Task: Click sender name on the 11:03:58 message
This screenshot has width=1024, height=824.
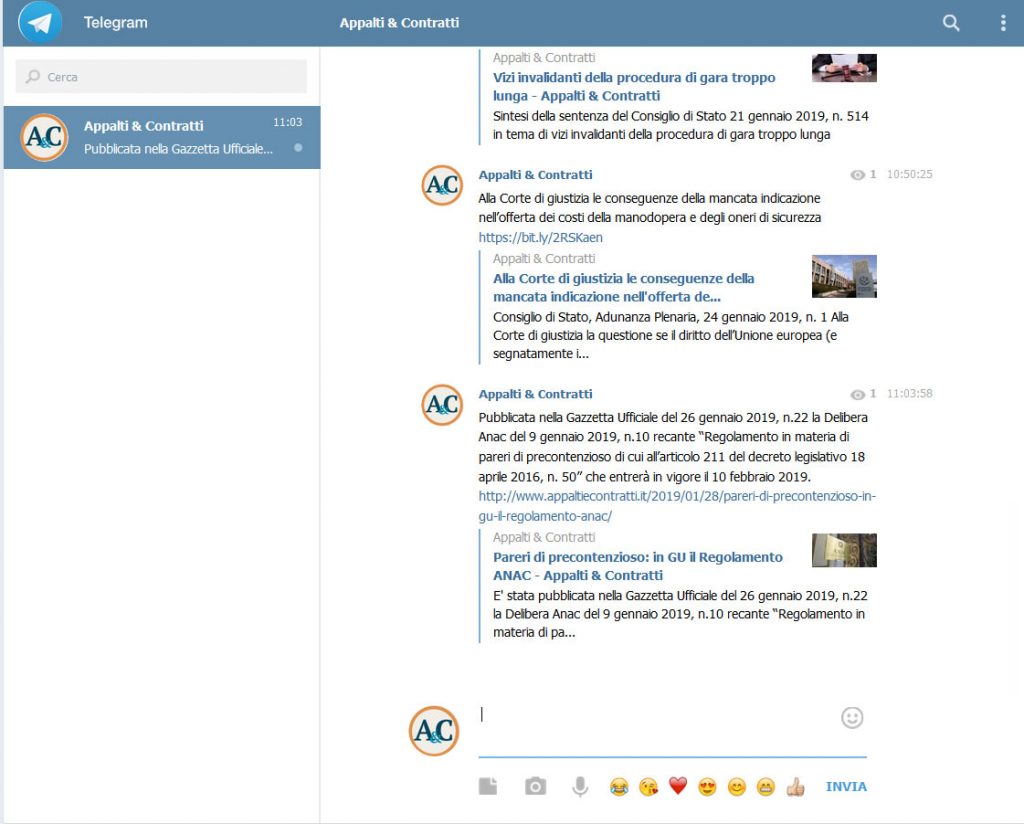Action: [536, 394]
